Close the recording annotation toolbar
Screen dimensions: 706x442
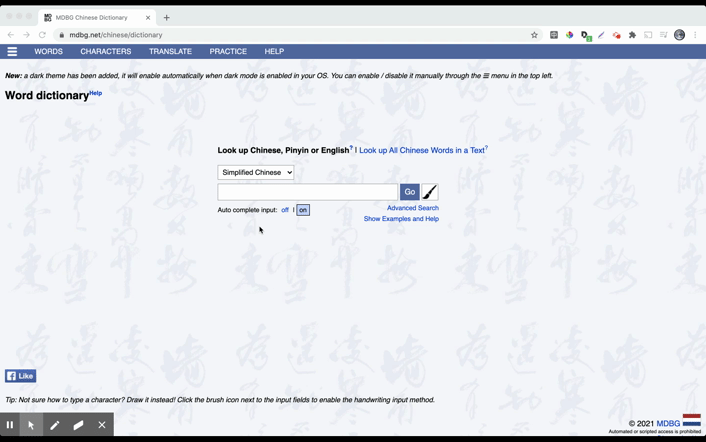click(102, 425)
